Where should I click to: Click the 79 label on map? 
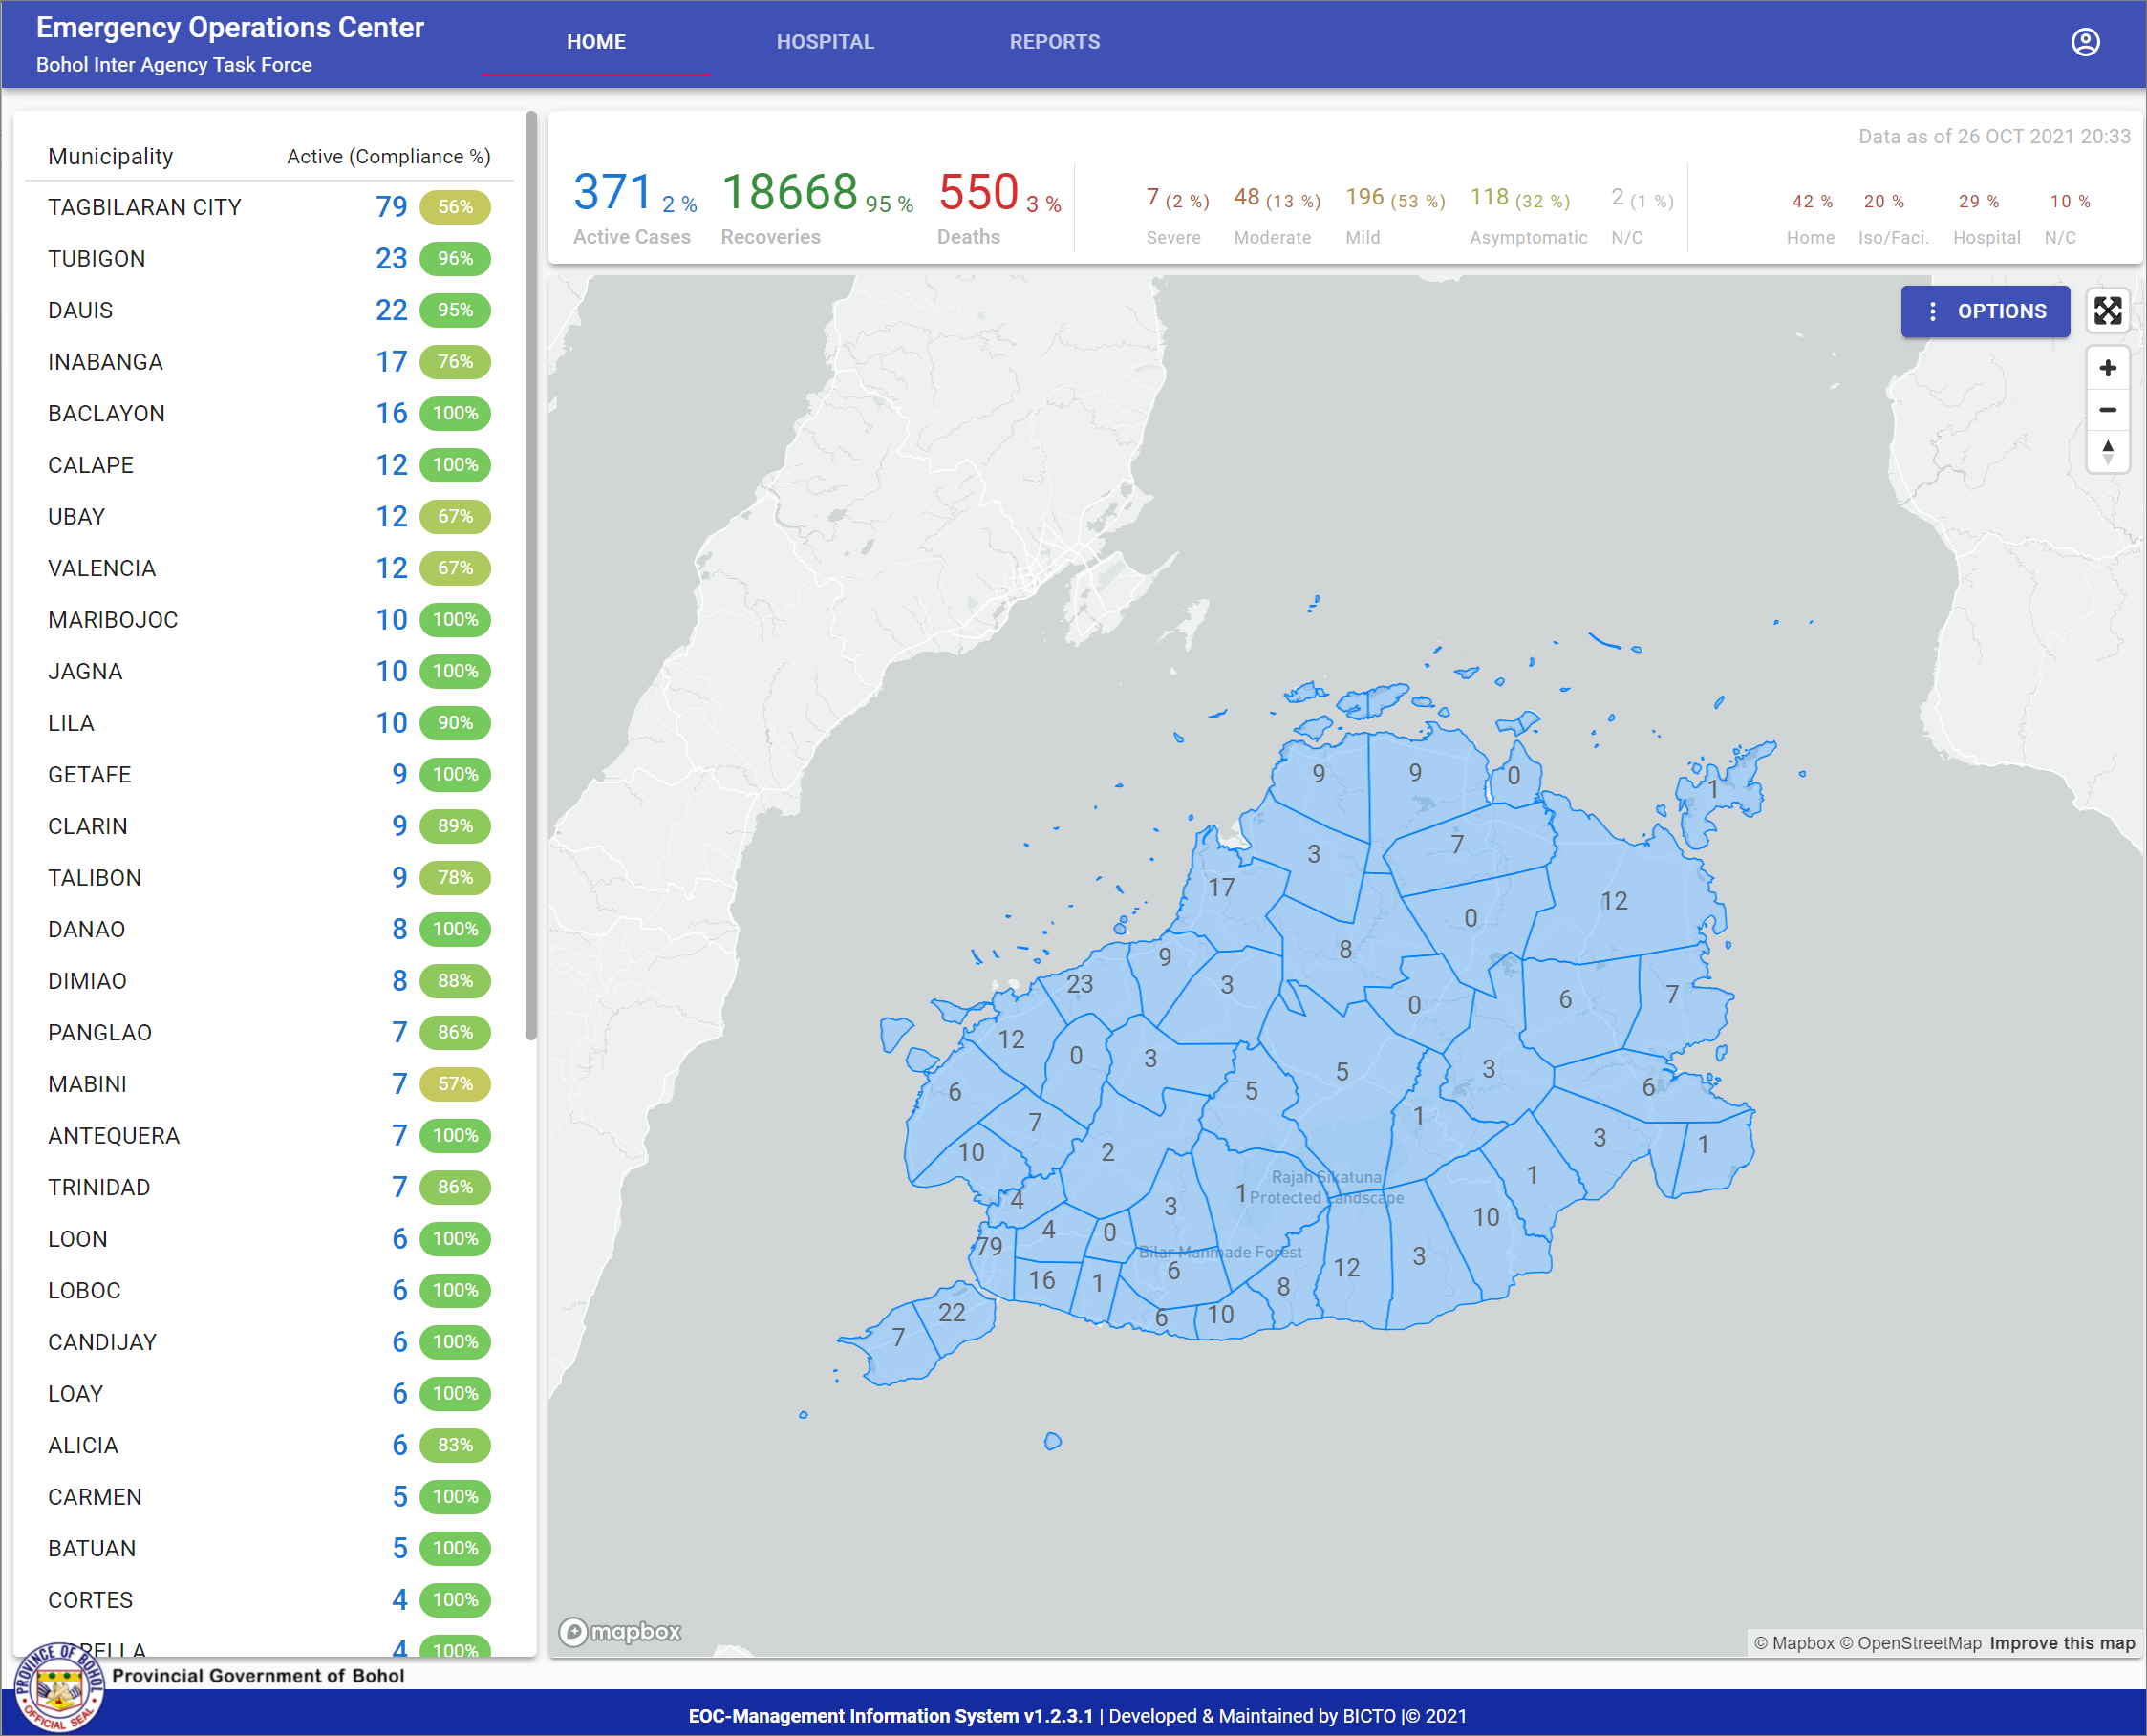click(x=989, y=1246)
